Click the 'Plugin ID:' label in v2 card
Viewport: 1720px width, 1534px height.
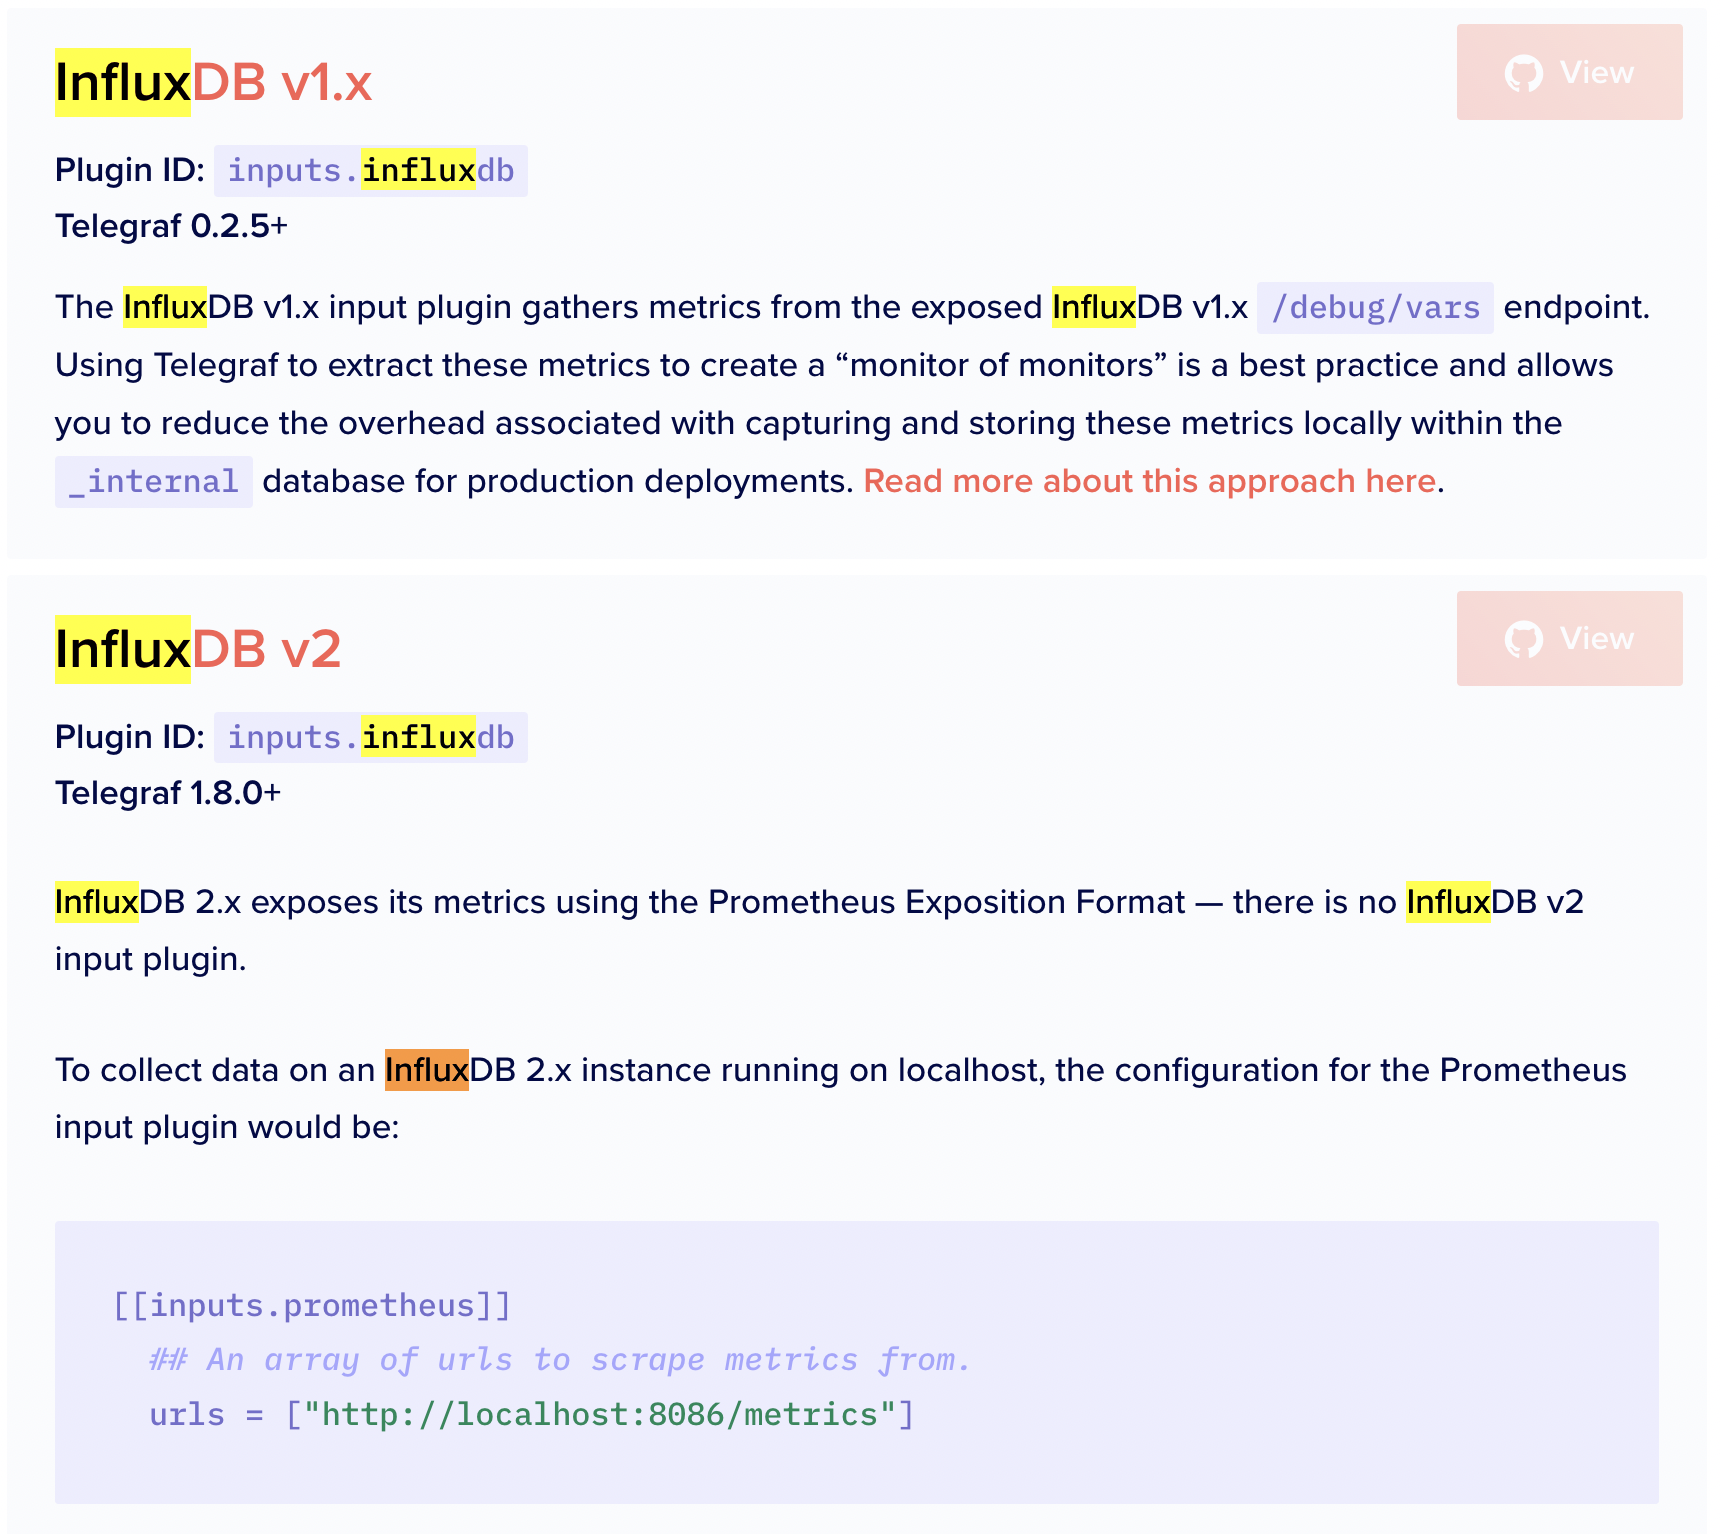[x=130, y=738]
